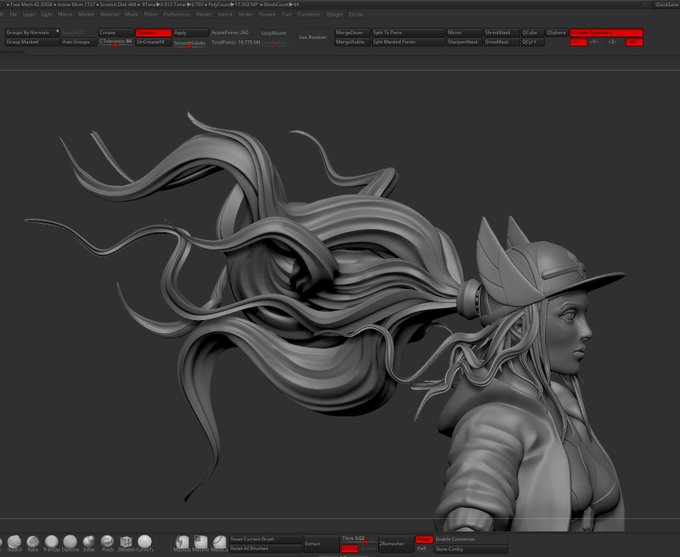This screenshot has height=557, width=680.
Task: Toggle Activate Symmetry off
Action: [606, 33]
